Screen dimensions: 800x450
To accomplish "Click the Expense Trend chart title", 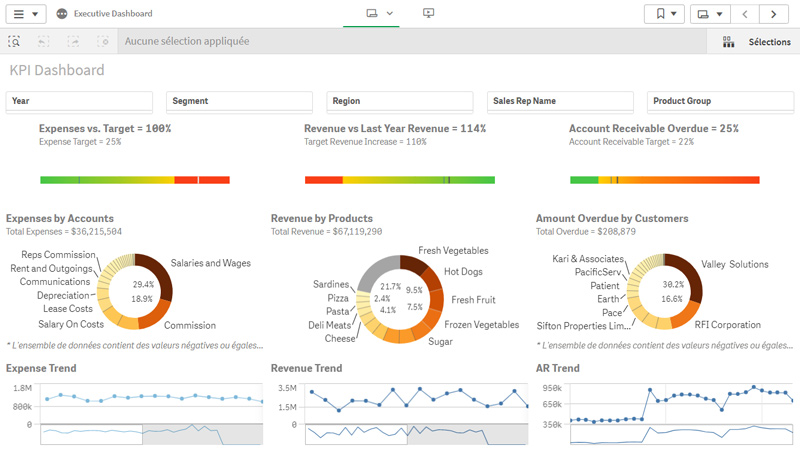I will click(41, 368).
